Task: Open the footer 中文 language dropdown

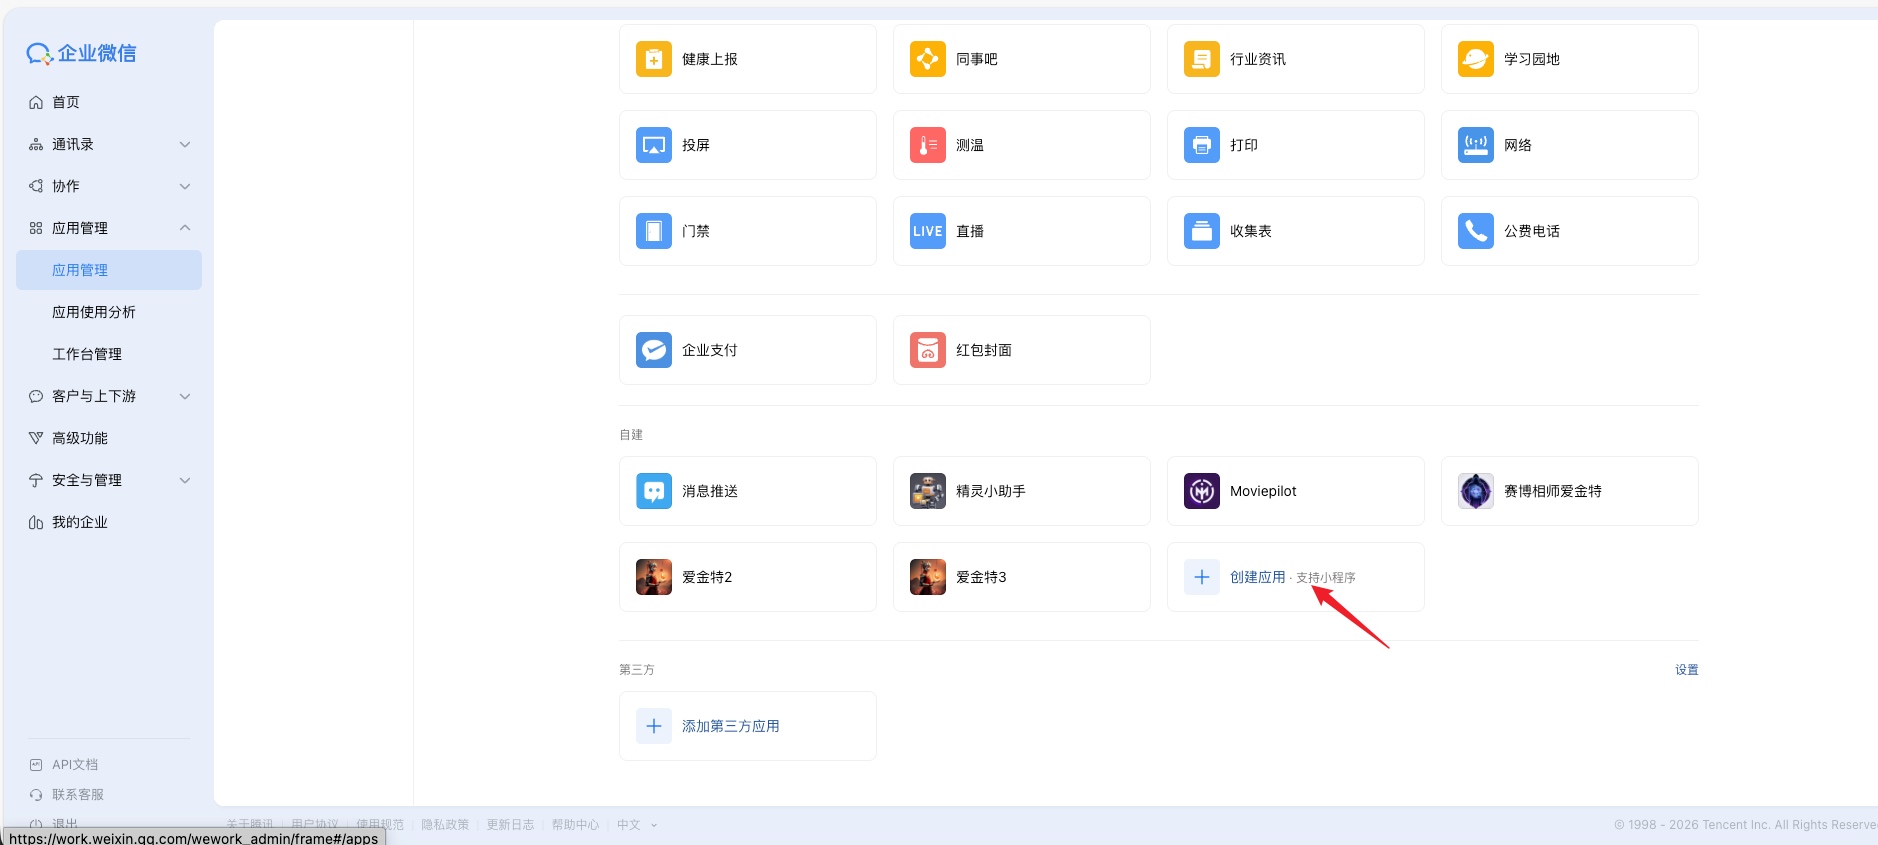Action: (x=637, y=825)
